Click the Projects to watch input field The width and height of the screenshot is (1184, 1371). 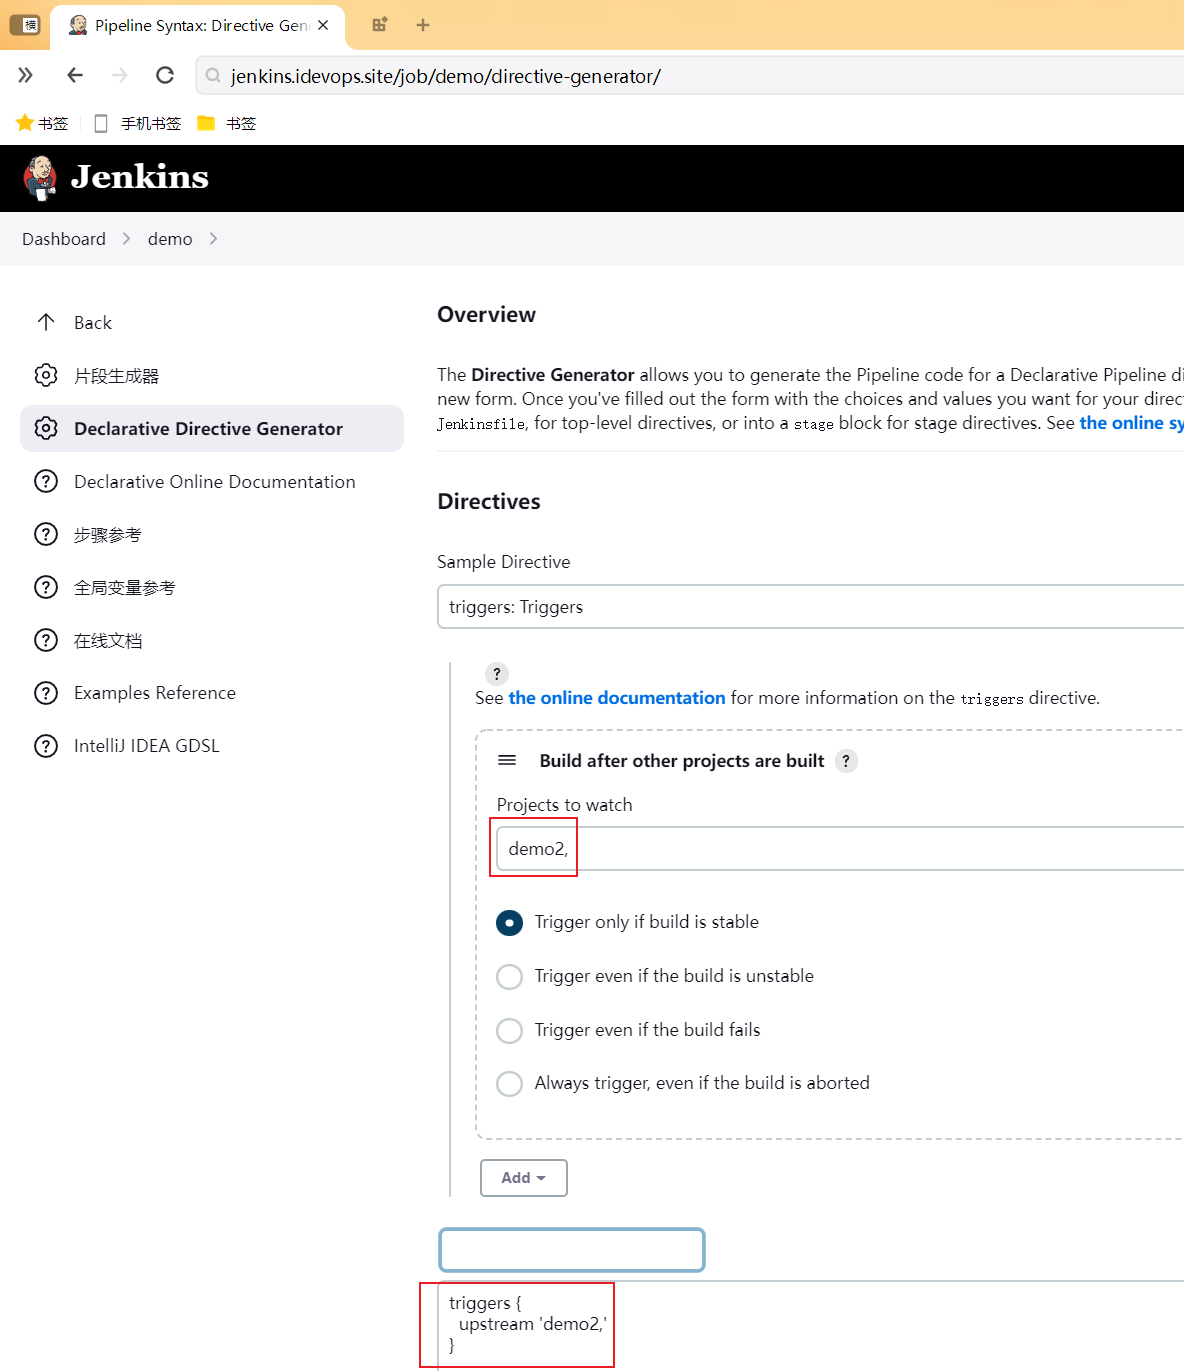coord(840,848)
